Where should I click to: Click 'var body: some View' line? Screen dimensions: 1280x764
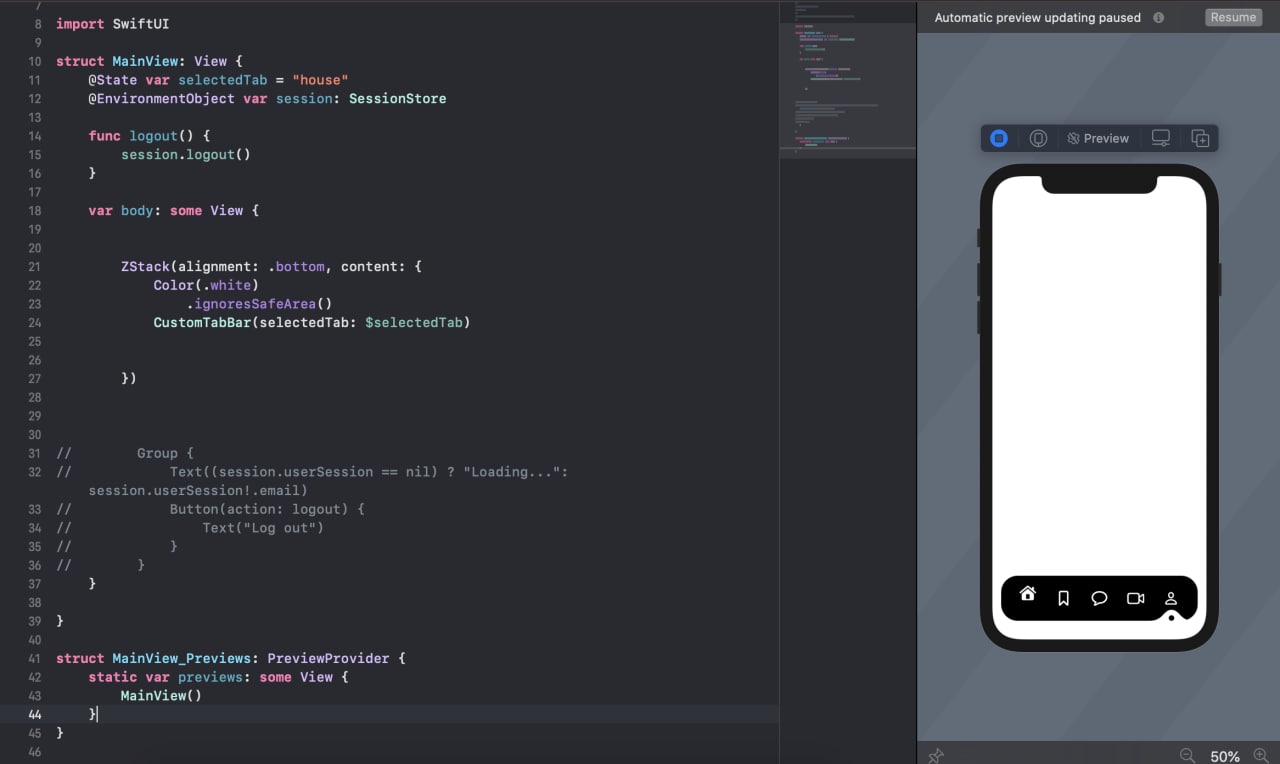tap(173, 211)
